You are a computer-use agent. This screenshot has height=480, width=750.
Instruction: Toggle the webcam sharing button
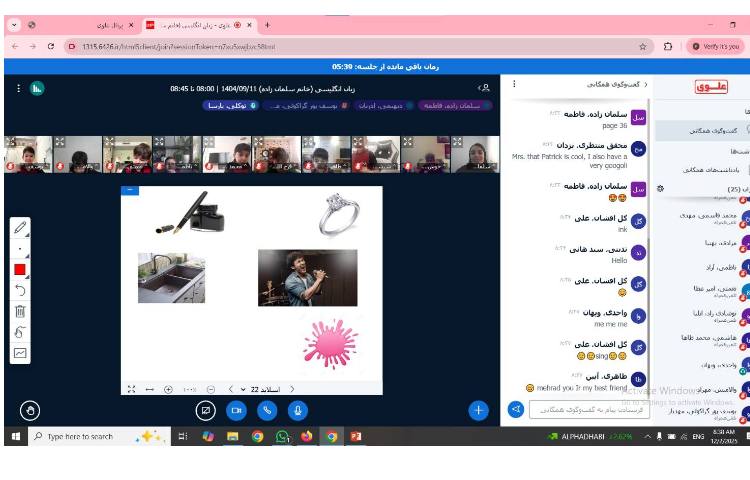(237, 410)
